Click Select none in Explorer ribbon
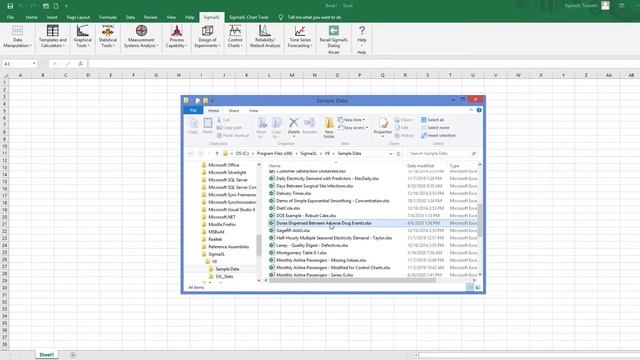The image size is (640, 360). (x=435, y=128)
